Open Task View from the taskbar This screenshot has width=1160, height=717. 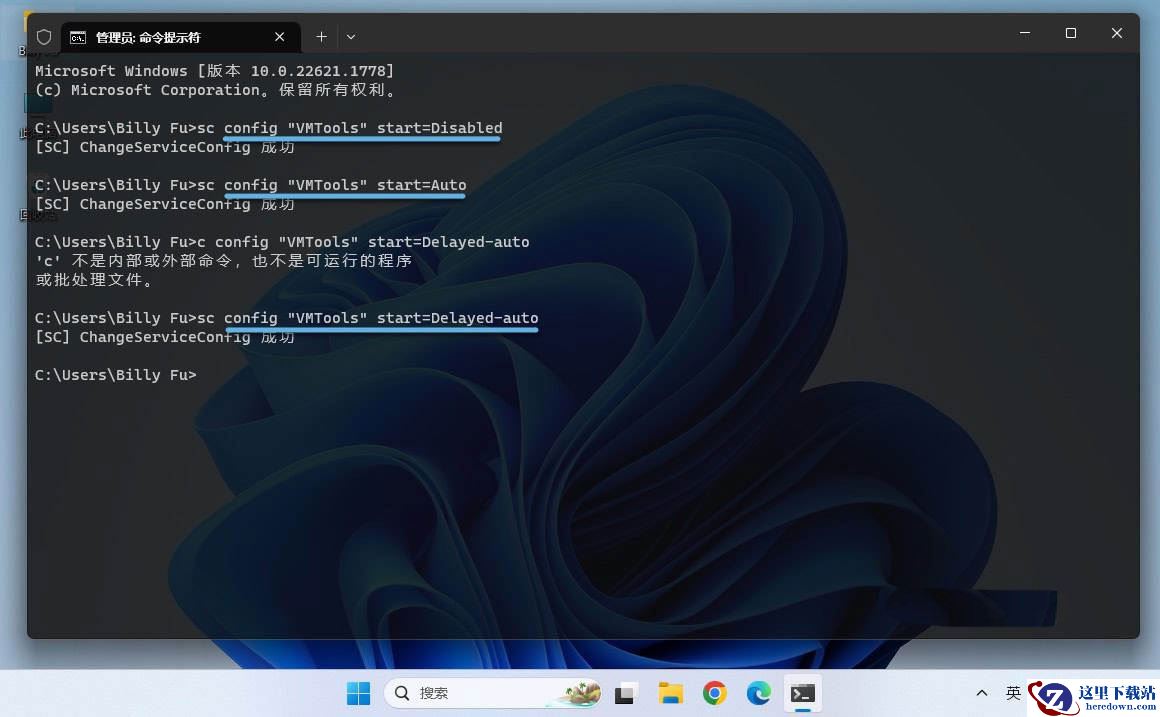[x=625, y=693]
